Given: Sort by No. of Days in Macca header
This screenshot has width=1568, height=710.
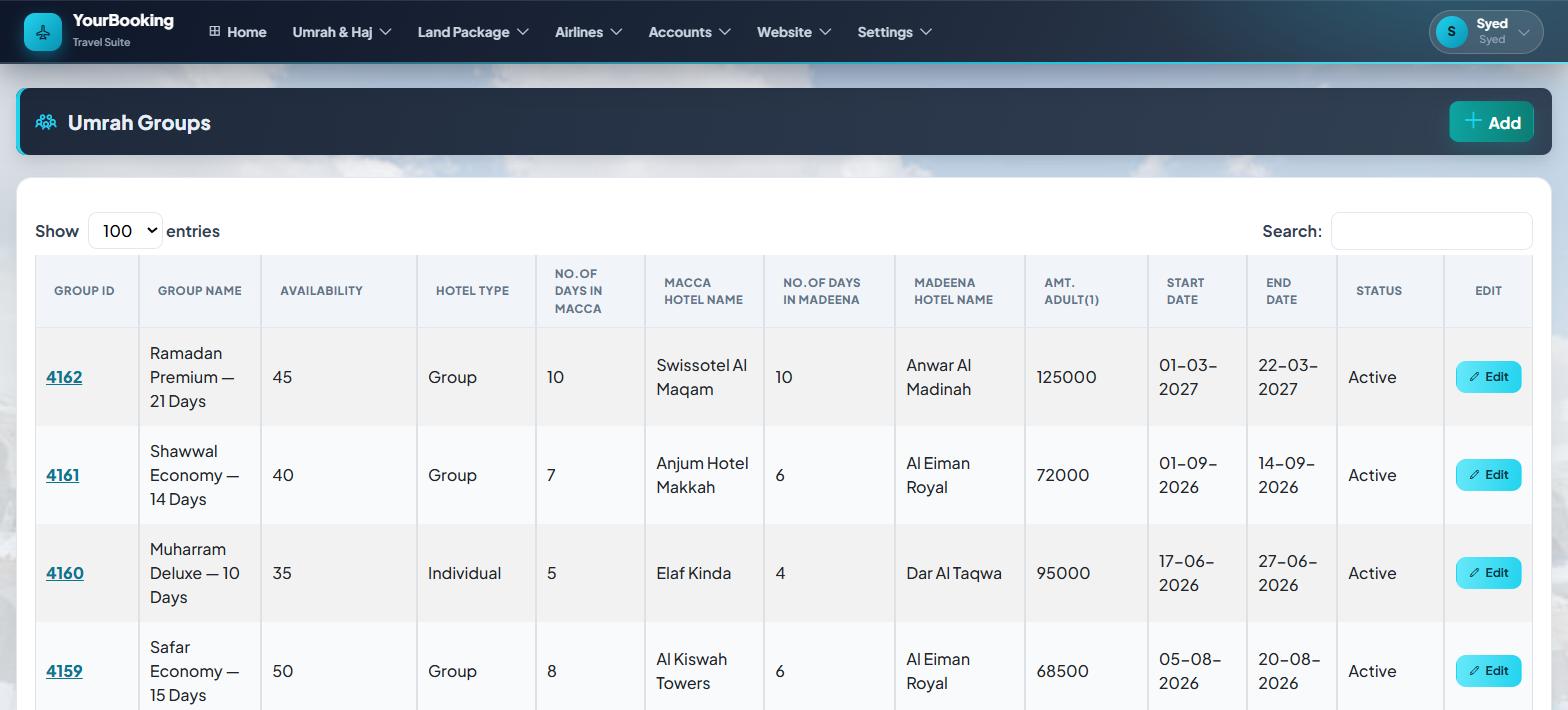Looking at the screenshot, I should tap(590, 291).
